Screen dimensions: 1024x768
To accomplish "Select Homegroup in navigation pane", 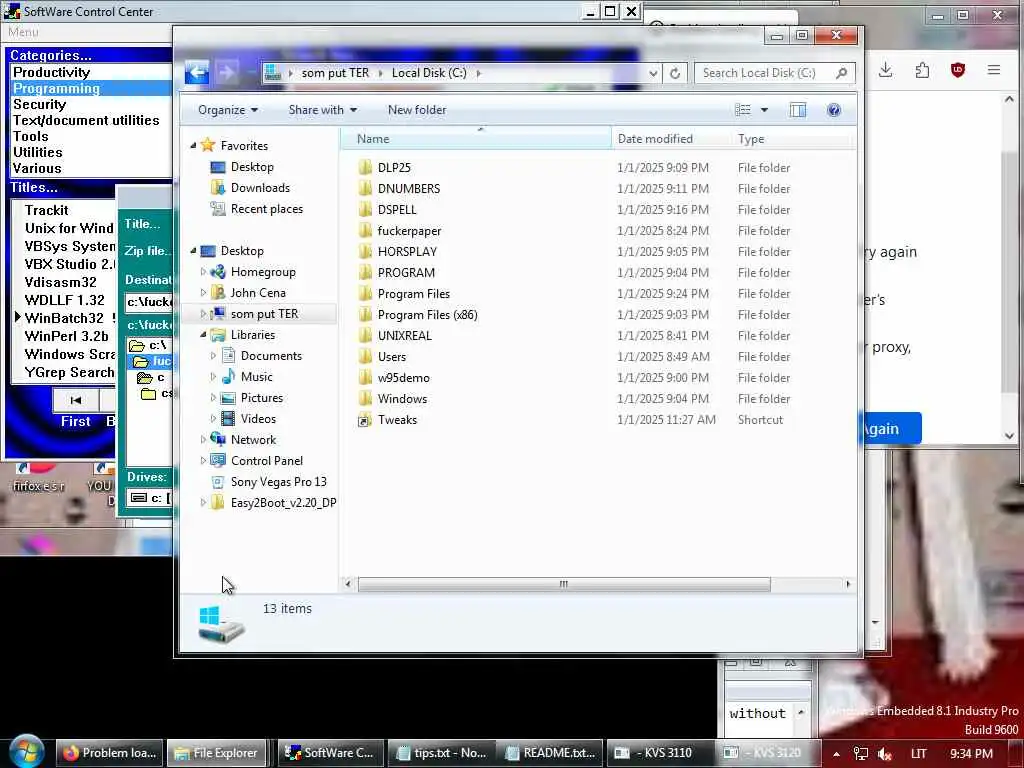I will click(263, 272).
